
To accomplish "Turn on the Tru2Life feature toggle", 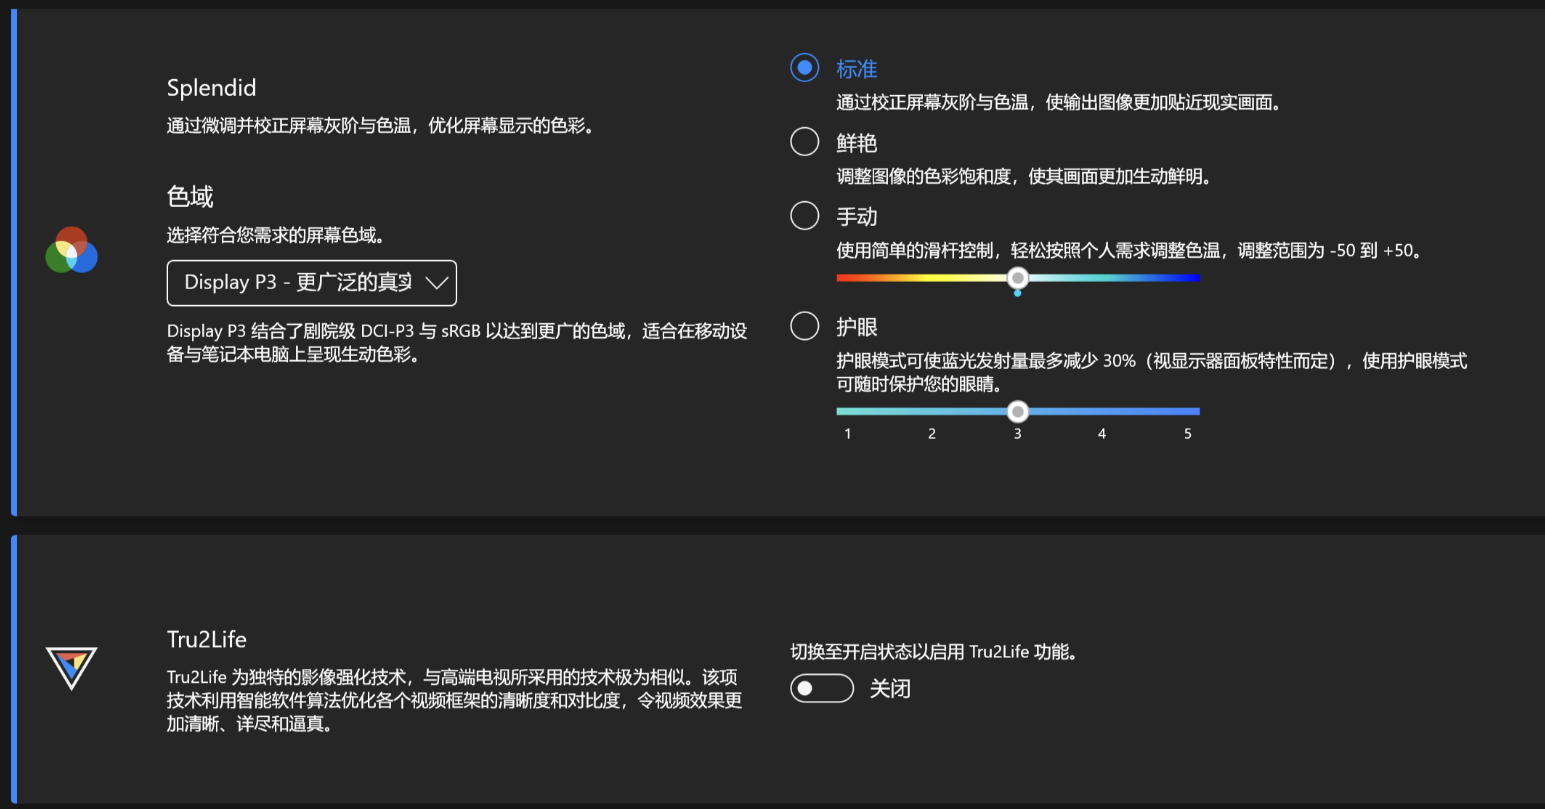I will click(821, 688).
